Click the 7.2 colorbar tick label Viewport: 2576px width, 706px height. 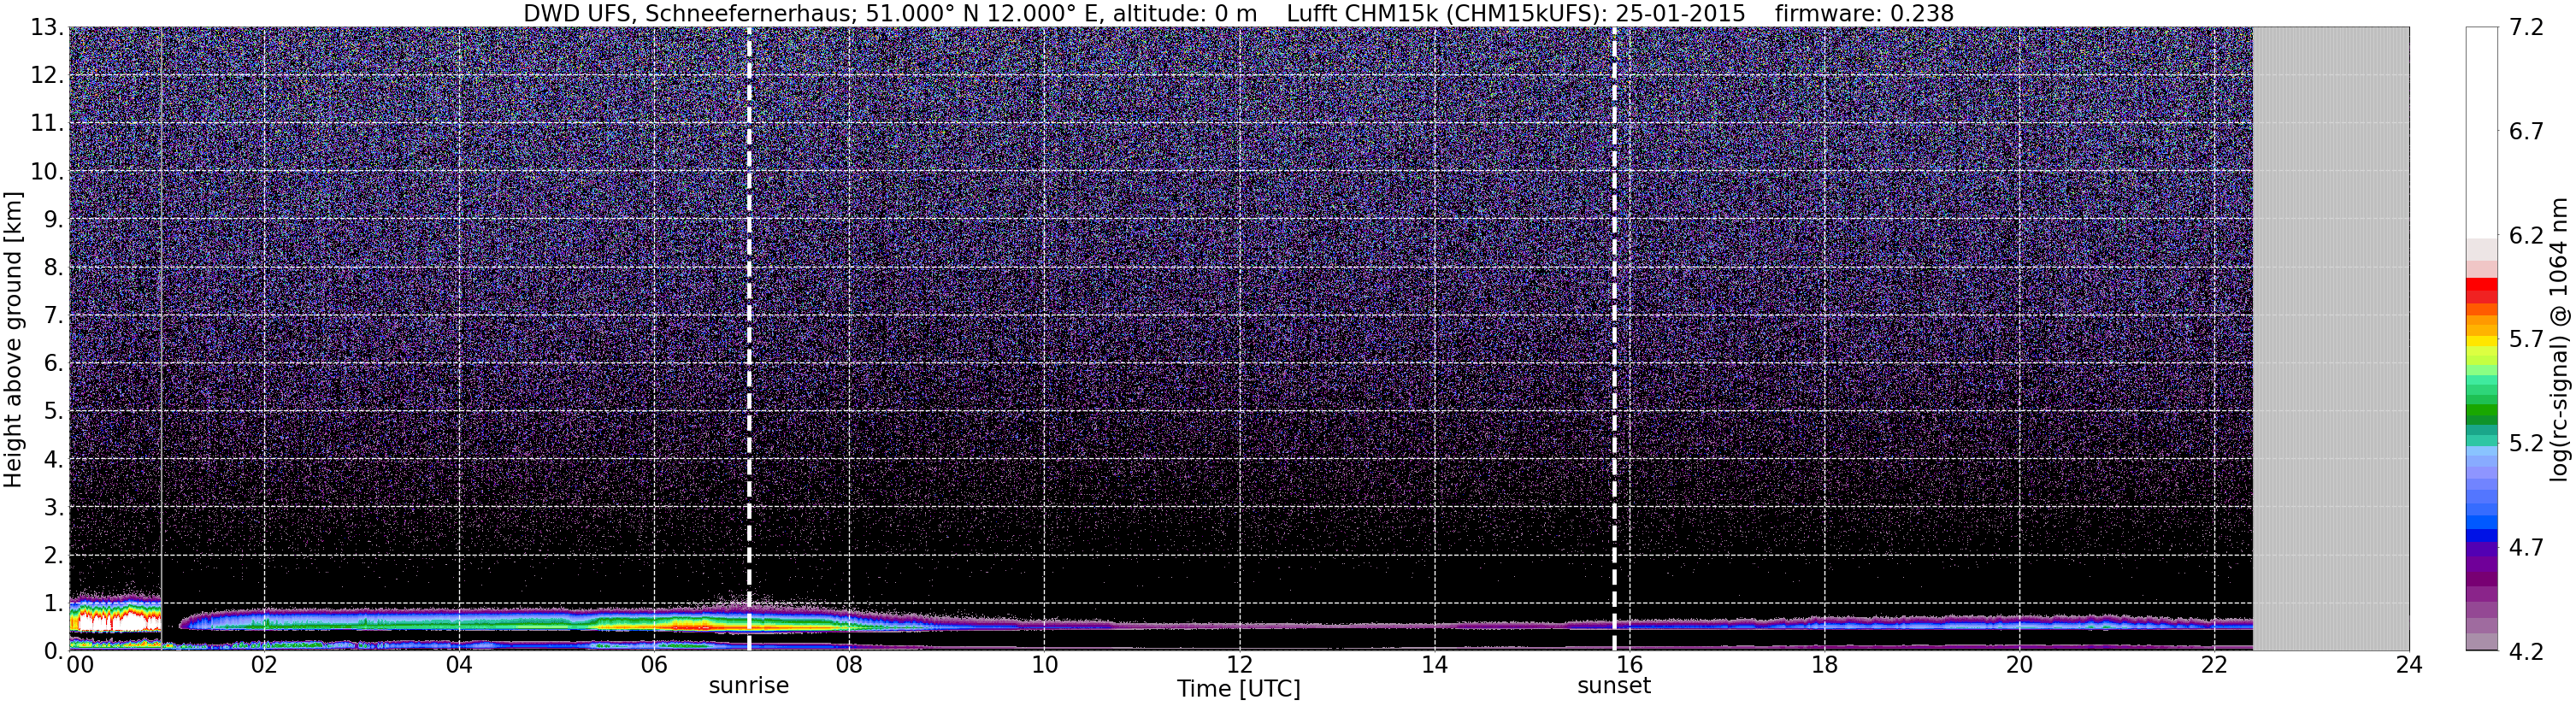2526,28
